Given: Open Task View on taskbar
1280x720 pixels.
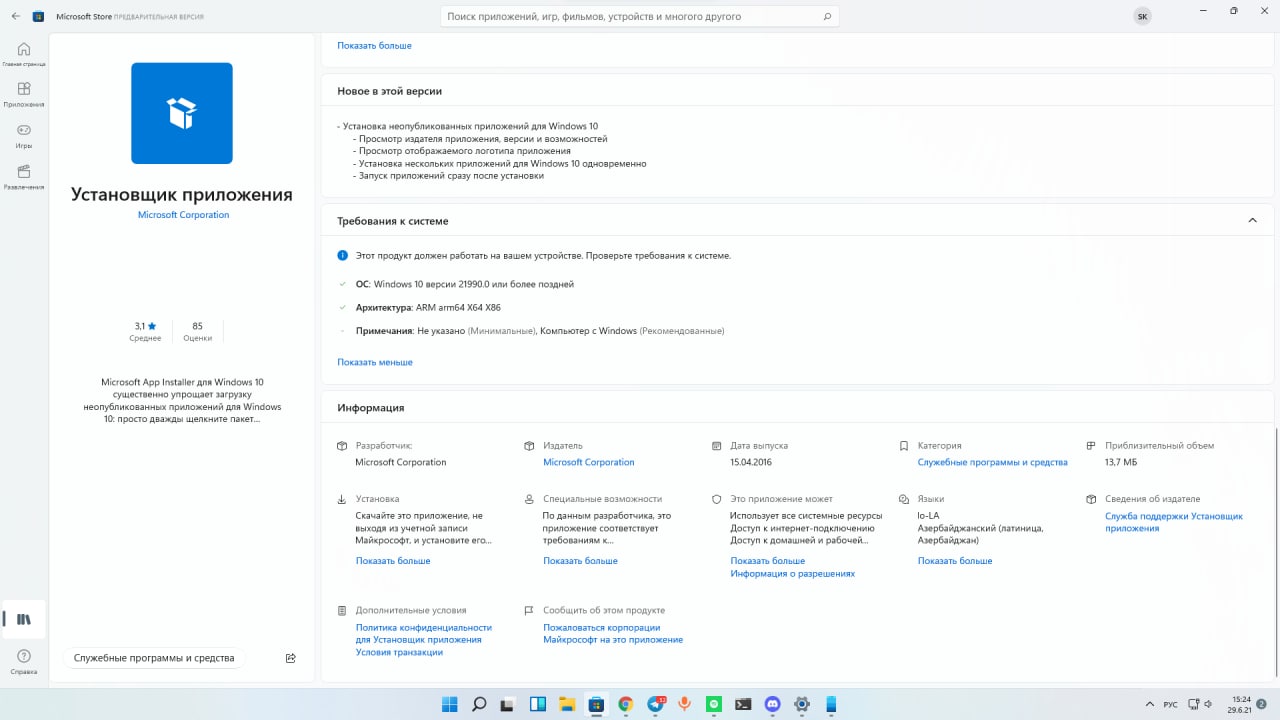Looking at the screenshot, I should (508, 704).
